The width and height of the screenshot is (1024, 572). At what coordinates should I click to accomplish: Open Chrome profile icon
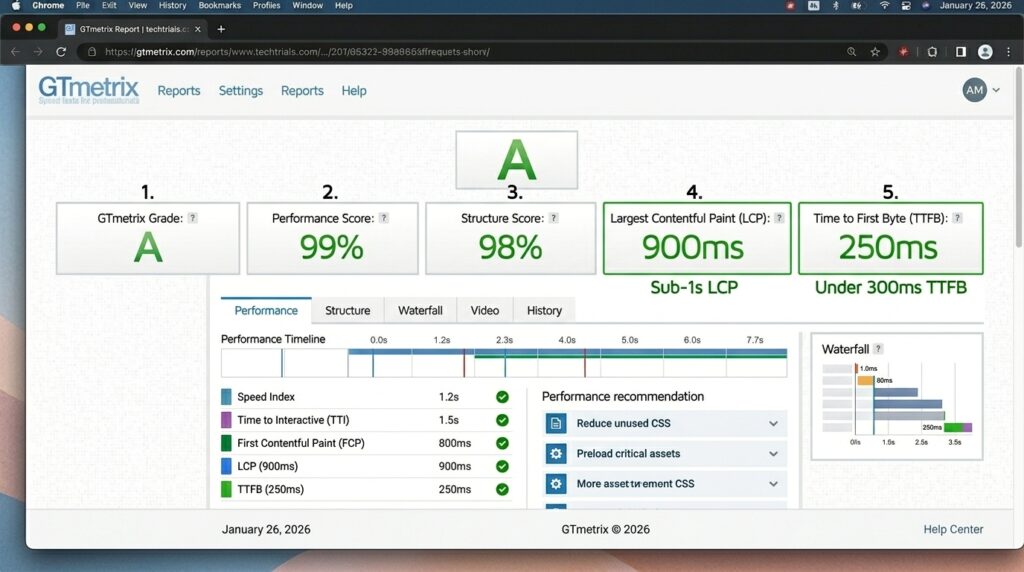985,52
